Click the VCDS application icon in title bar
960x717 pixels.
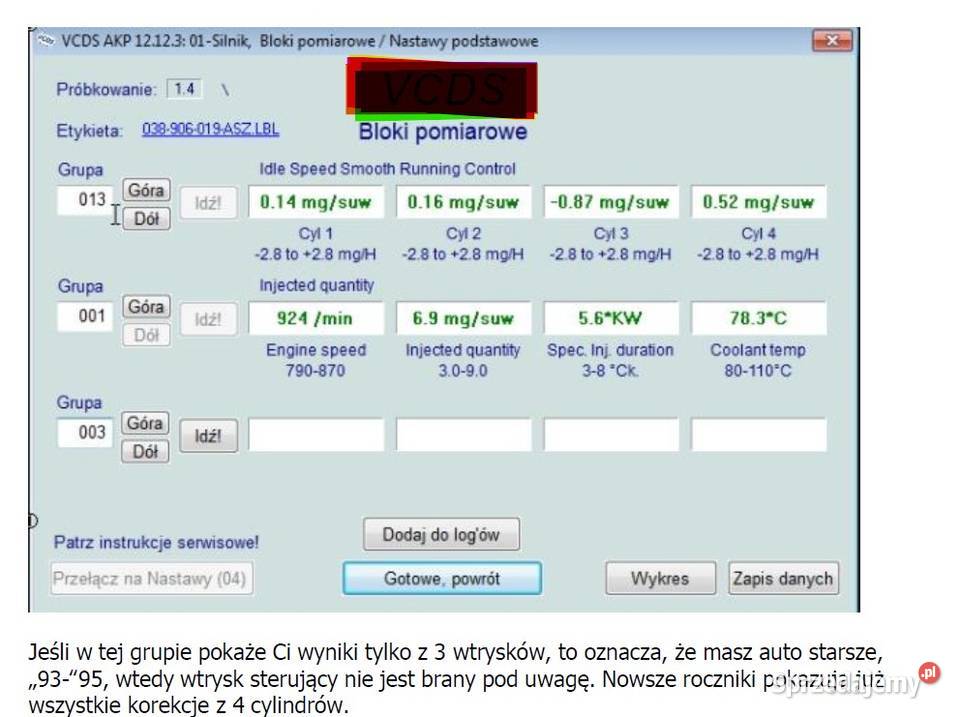point(43,41)
